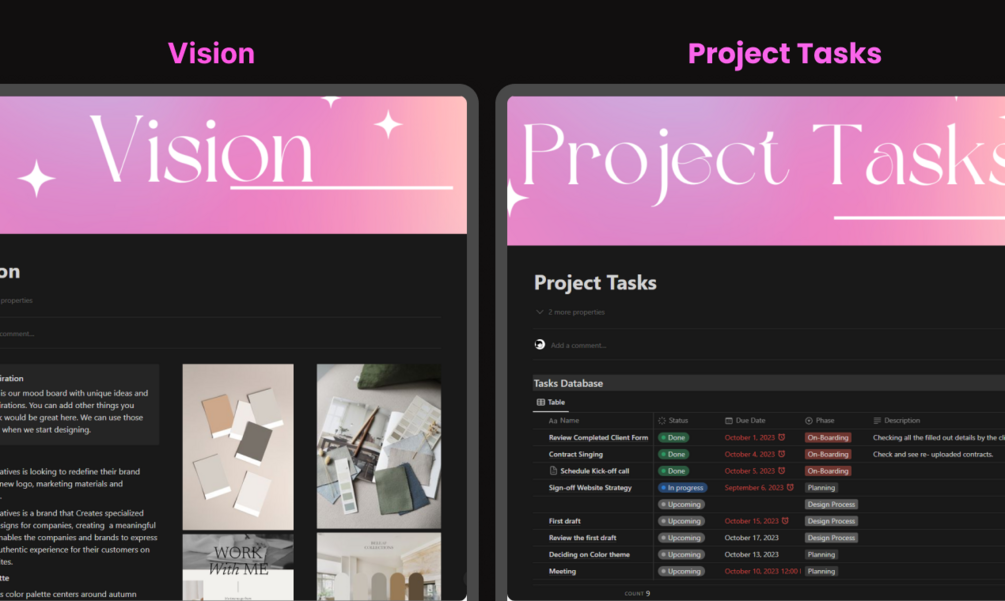Viewport: 1005px width, 601px height.
Task: Open paint color cards image in Vision page
Action: pos(238,447)
